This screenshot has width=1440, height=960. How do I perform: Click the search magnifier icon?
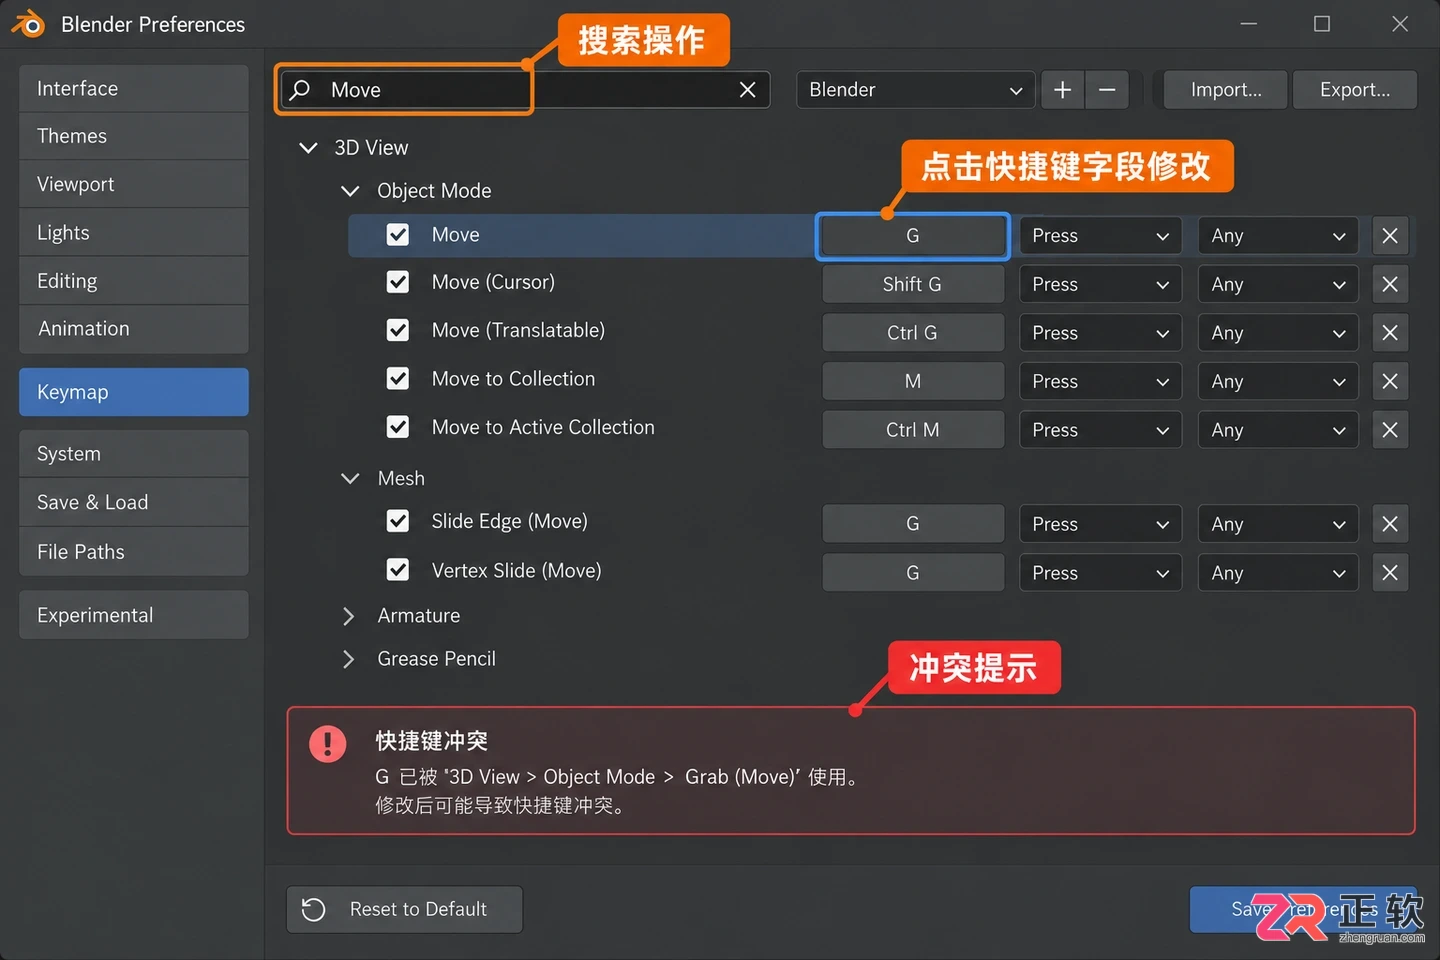pos(300,90)
